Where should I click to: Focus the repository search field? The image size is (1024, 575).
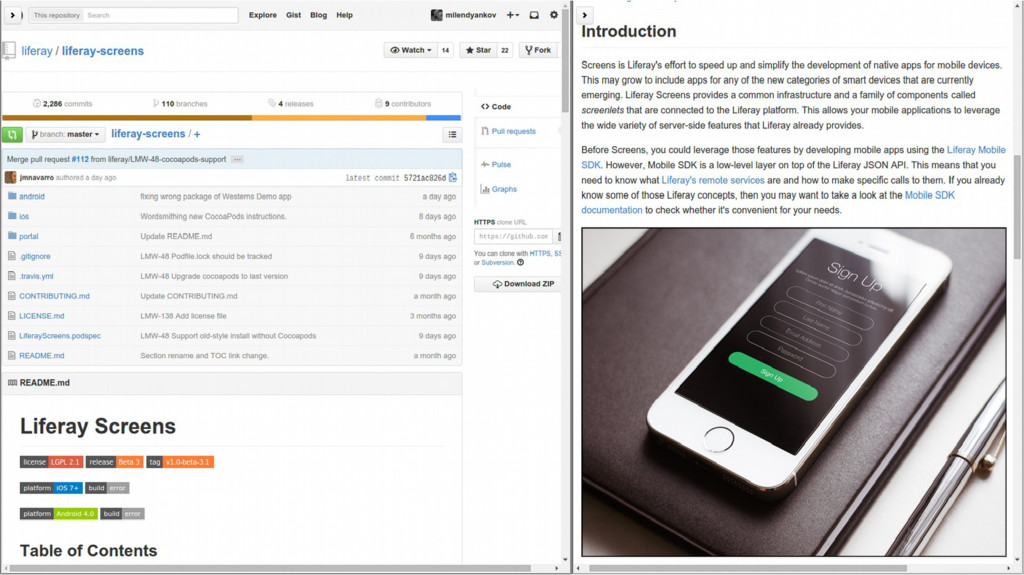click(x=160, y=15)
